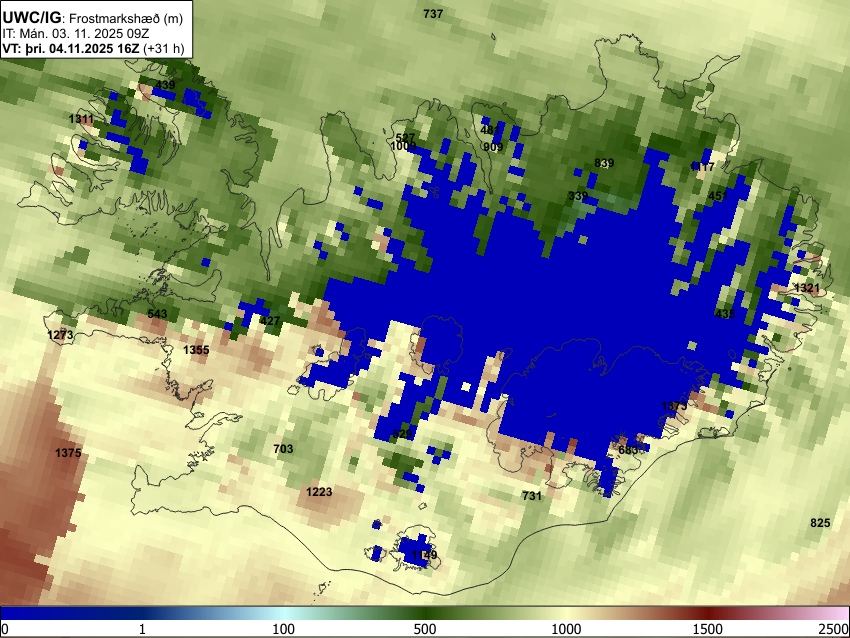Image resolution: width=850 pixels, height=638 pixels.
Task: Click the dark green part of the color scale
Action: coord(425,613)
